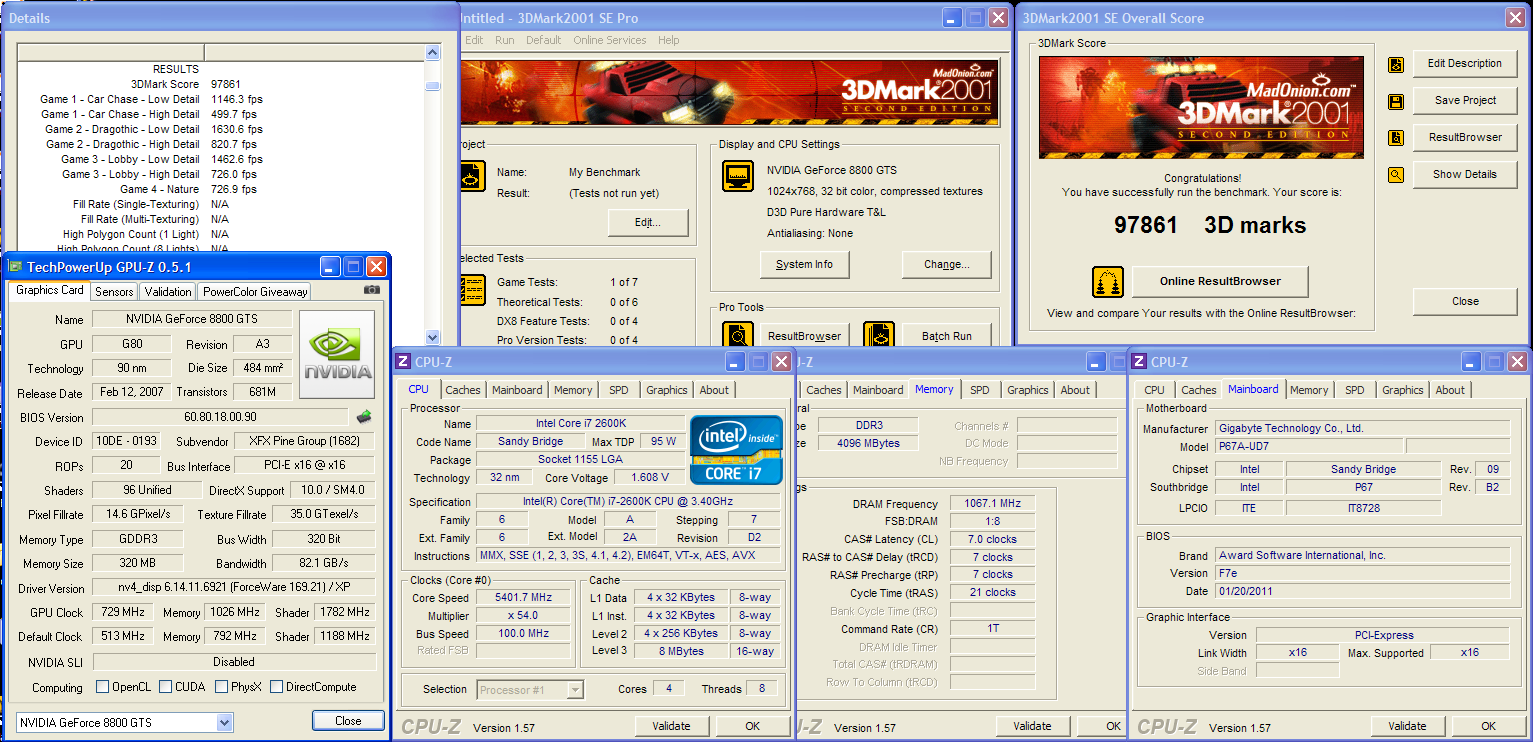
Task: Open Graphics tab in CPU-Z DRAM Frequency window
Action: (x=1027, y=390)
